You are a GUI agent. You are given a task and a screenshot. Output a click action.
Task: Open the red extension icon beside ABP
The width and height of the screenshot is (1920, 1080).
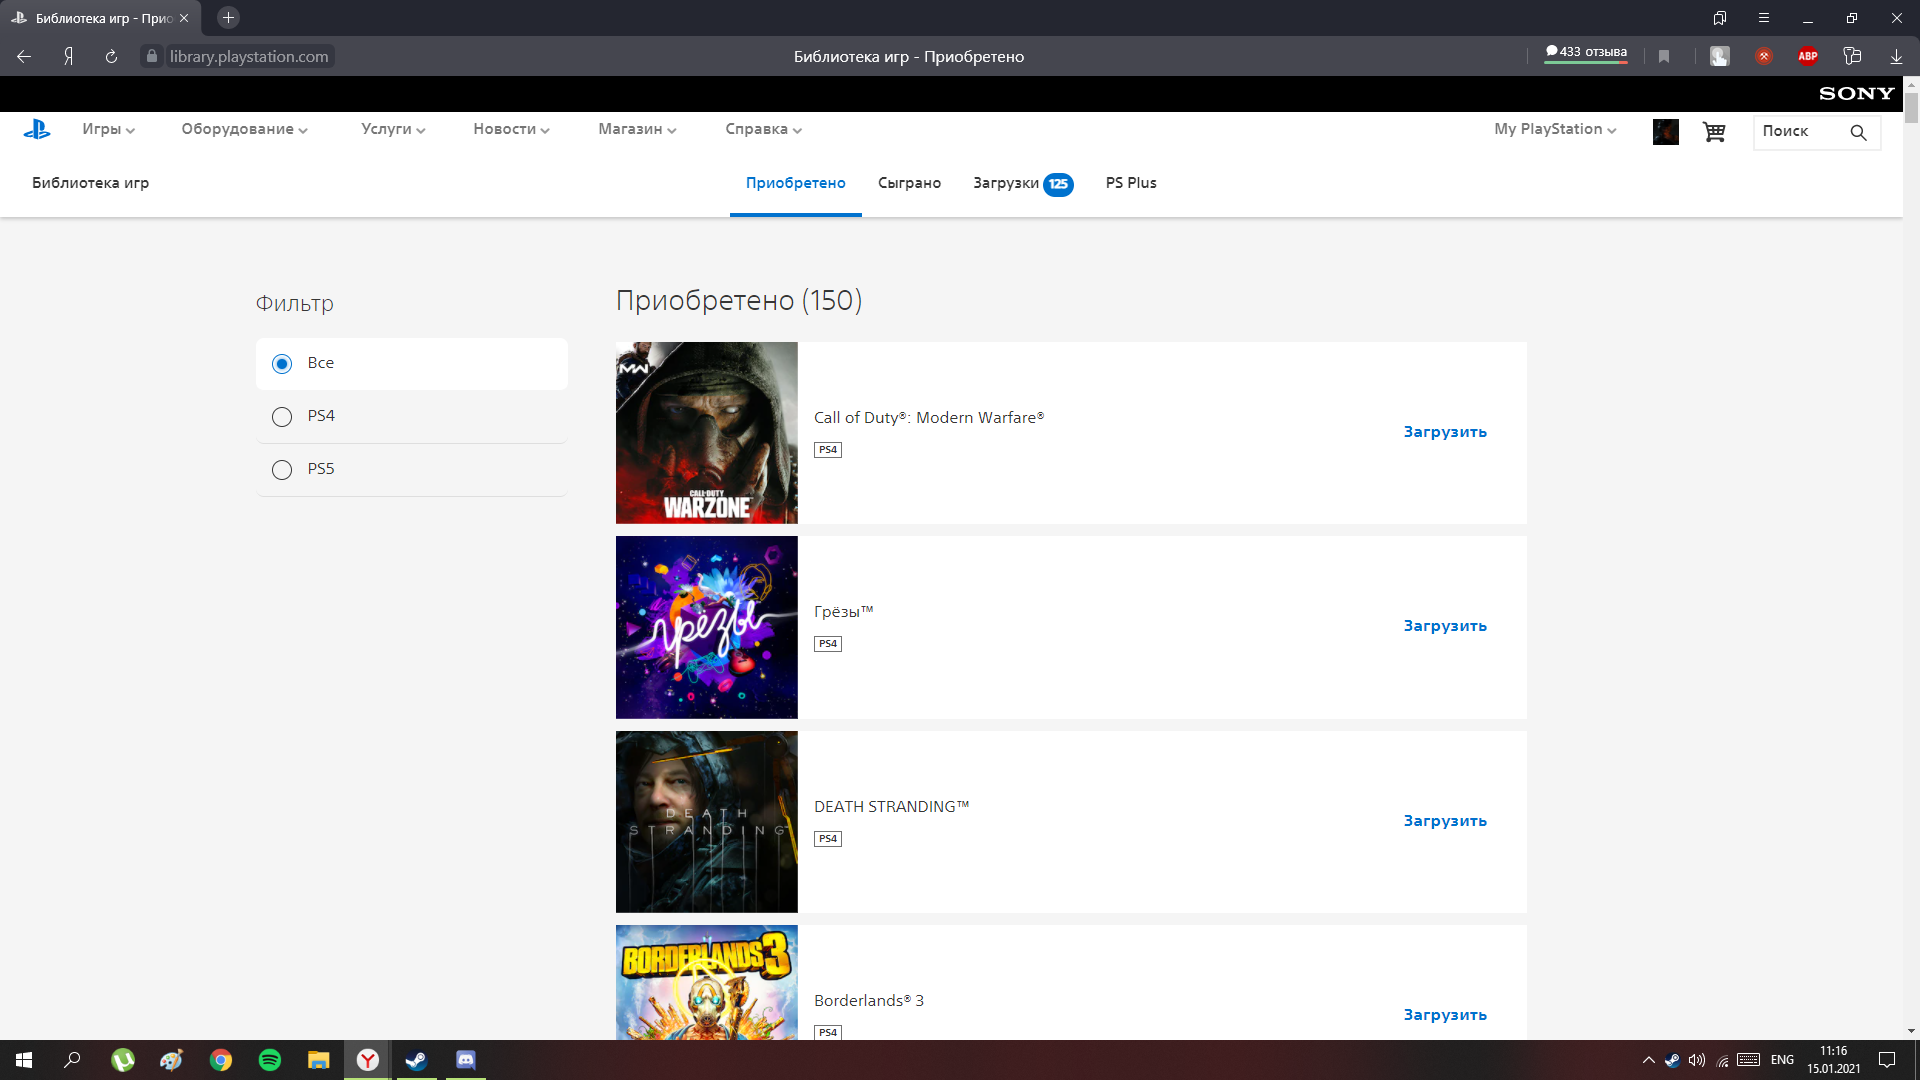click(1764, 56)
